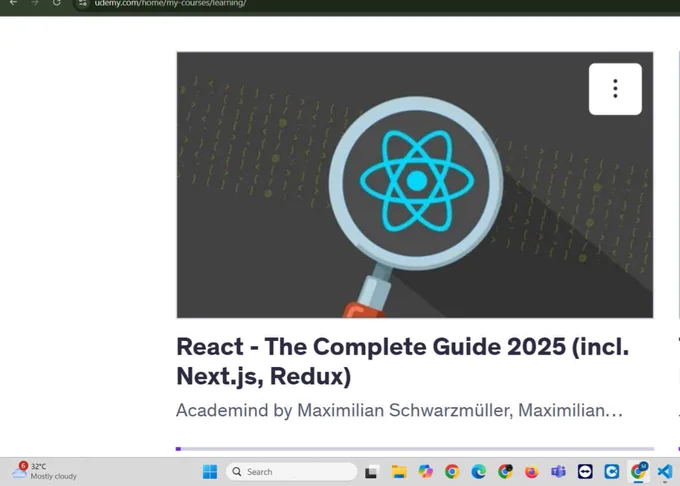The width and height of the screenshot is (680, 486).
Task: Go back with the browser back arrow
Action: 13,3
